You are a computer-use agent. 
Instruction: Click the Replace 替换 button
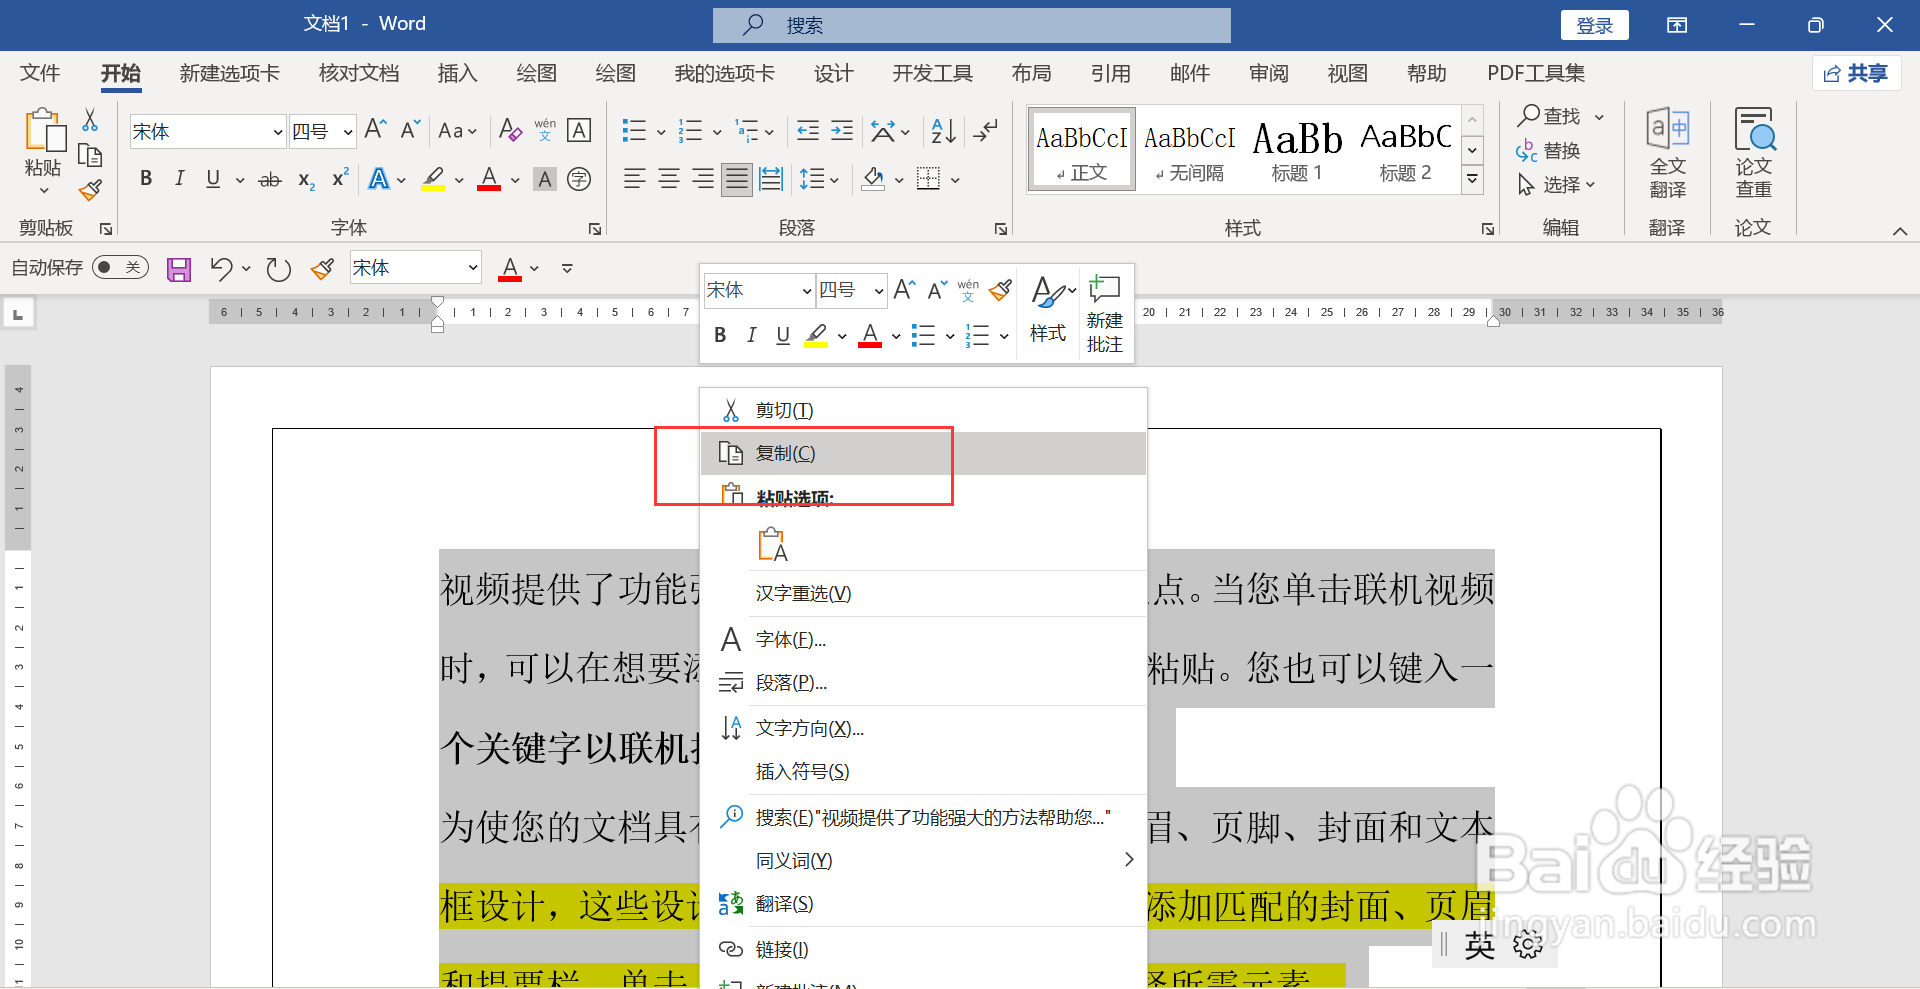[1548, 151]
